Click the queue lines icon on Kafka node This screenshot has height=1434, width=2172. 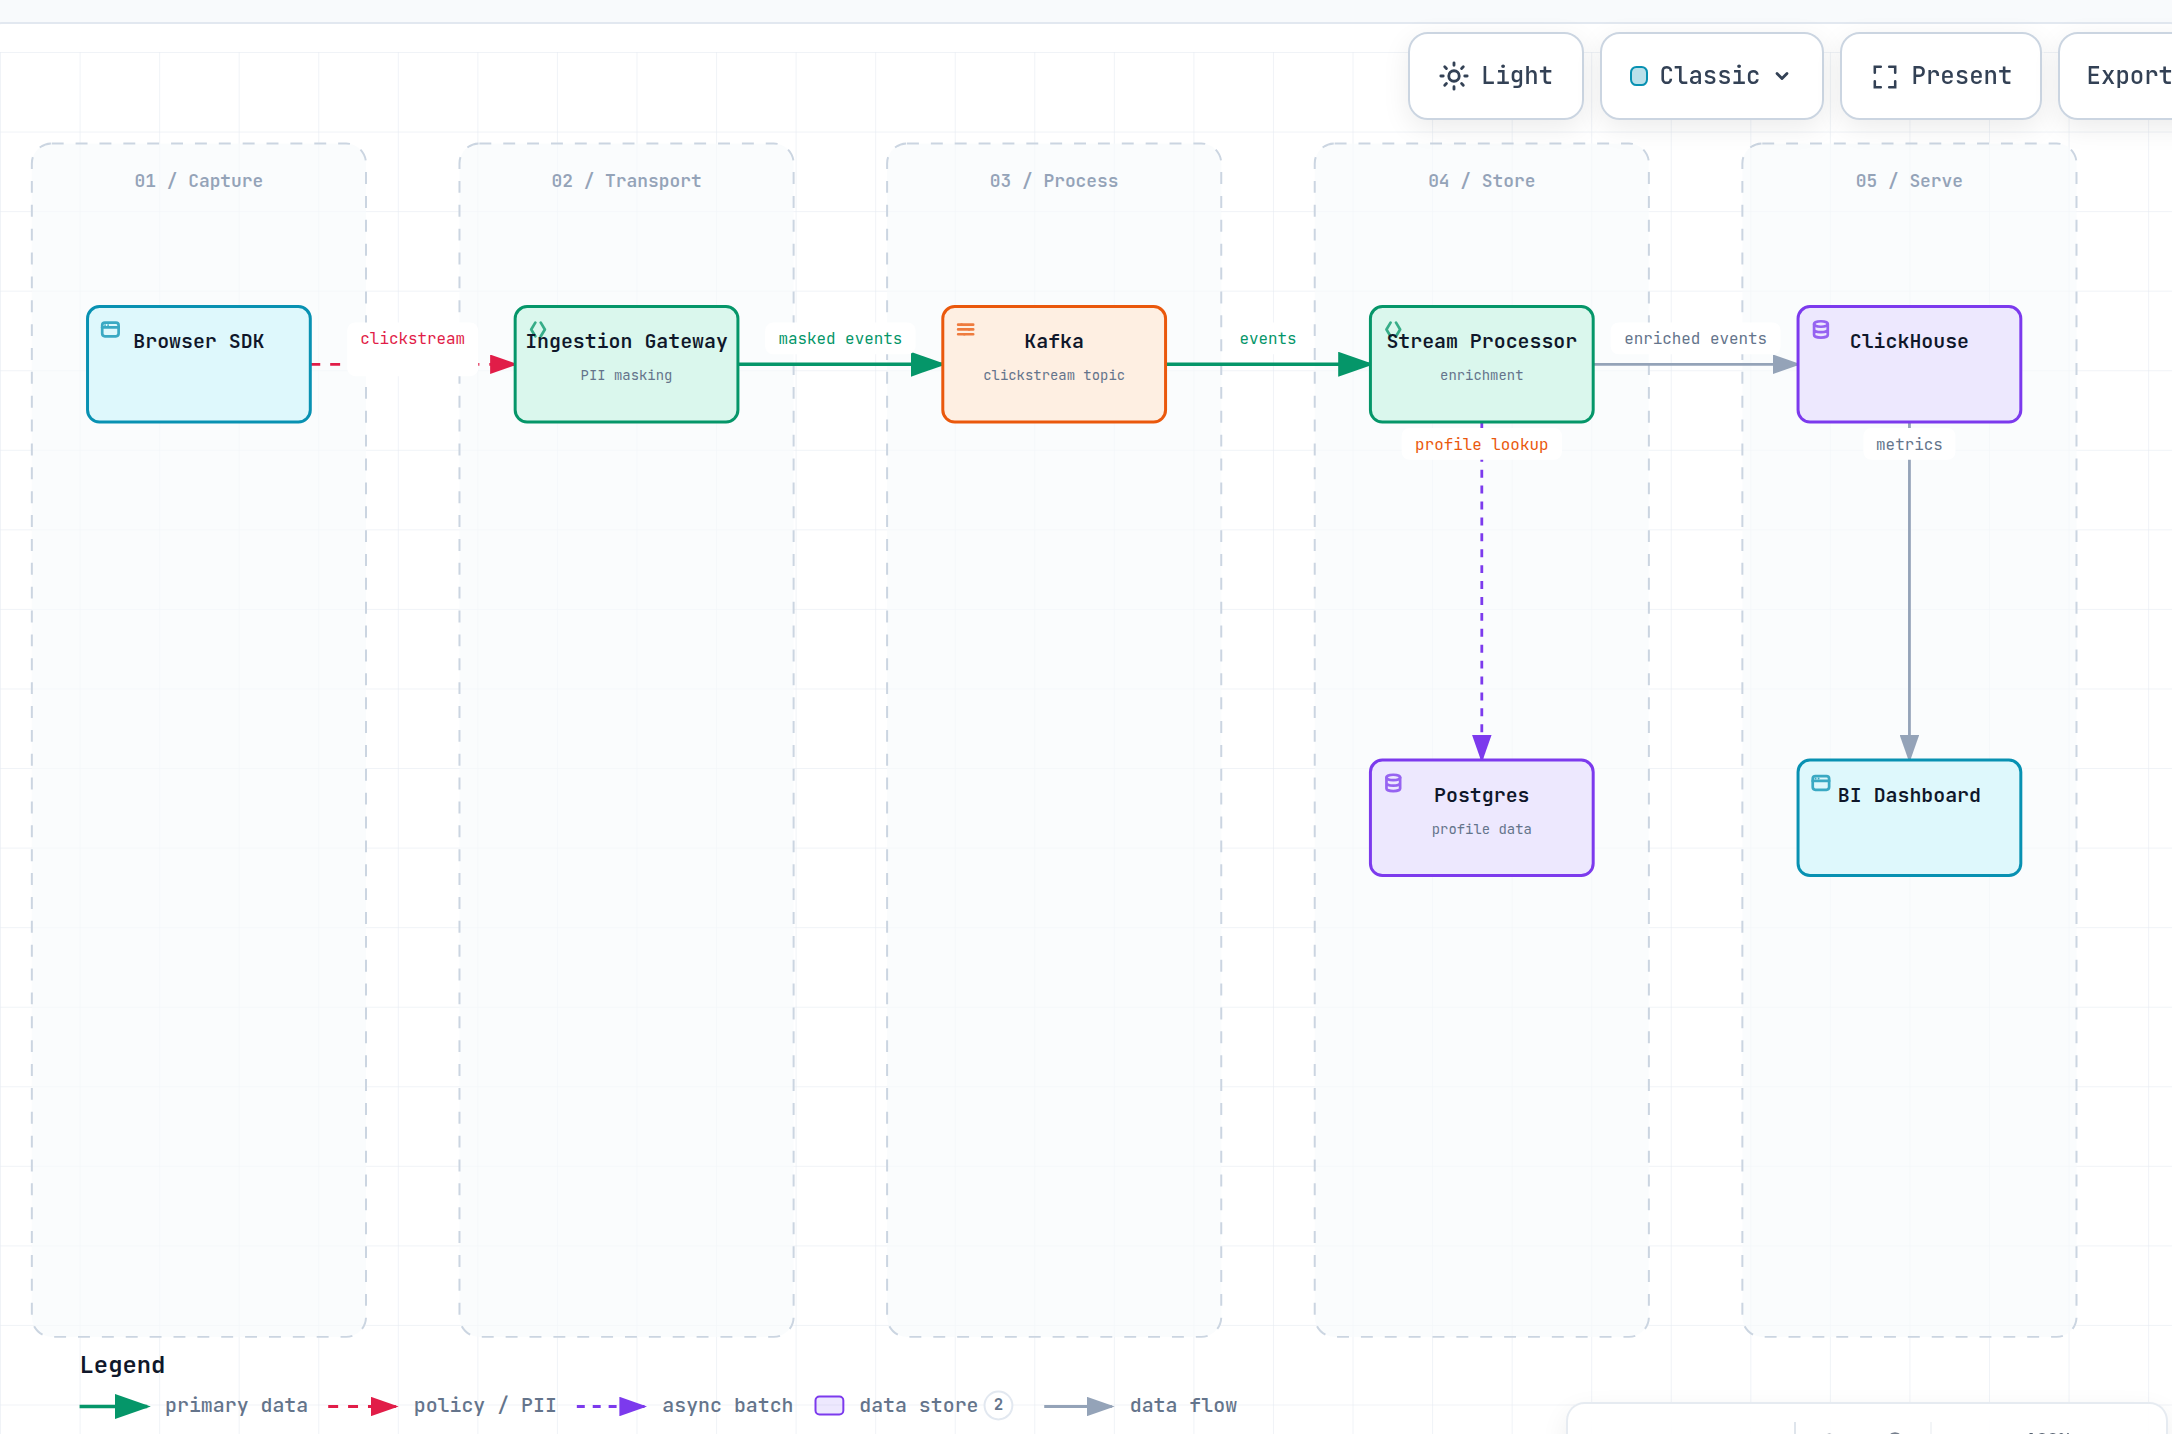[x=966, y=329]
